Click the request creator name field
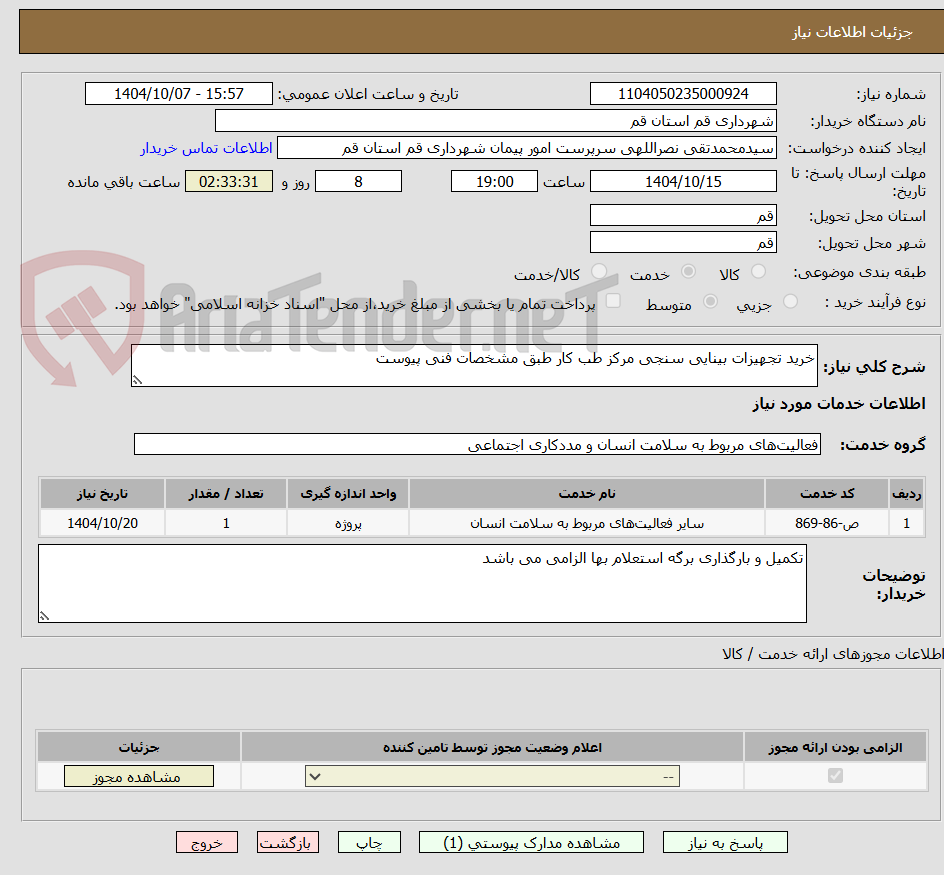This screenshot has width=944, height=875. [527, 148]
